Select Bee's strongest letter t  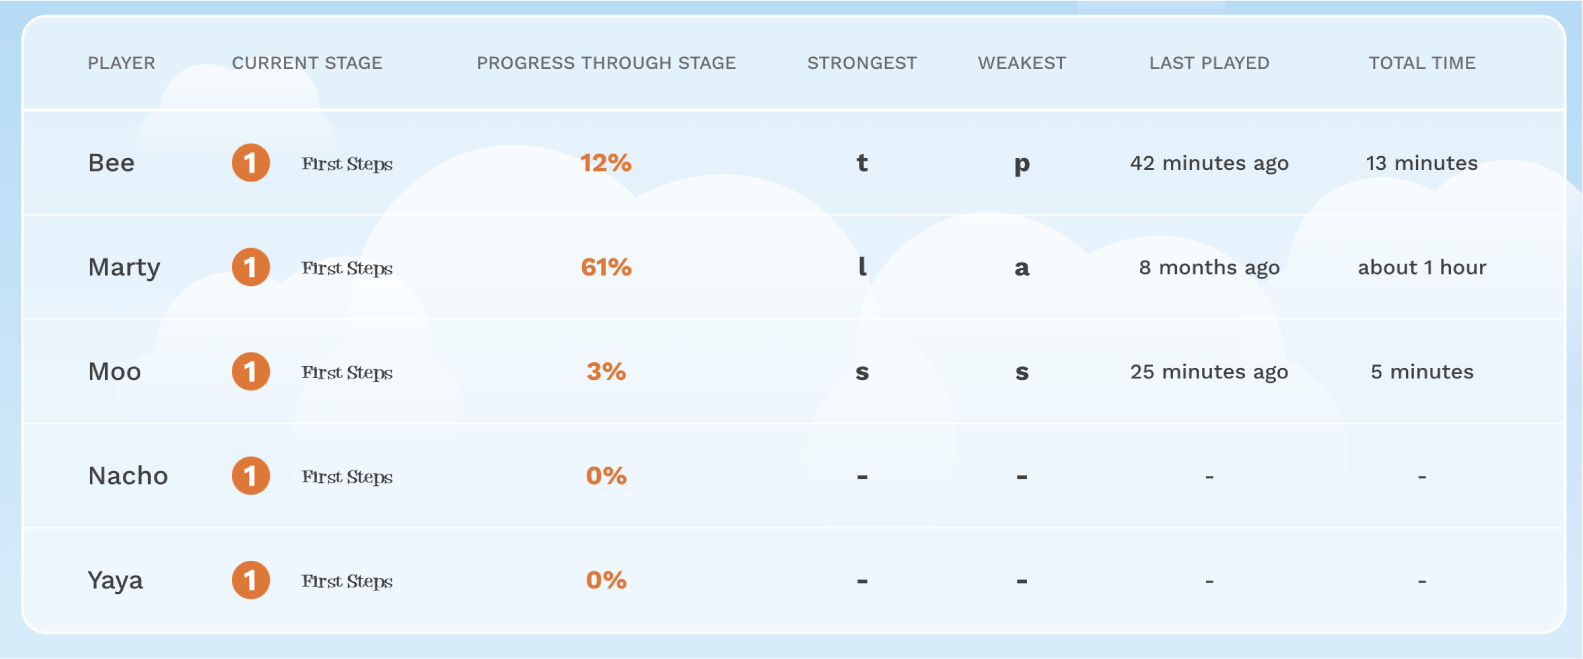click(862, 163)
